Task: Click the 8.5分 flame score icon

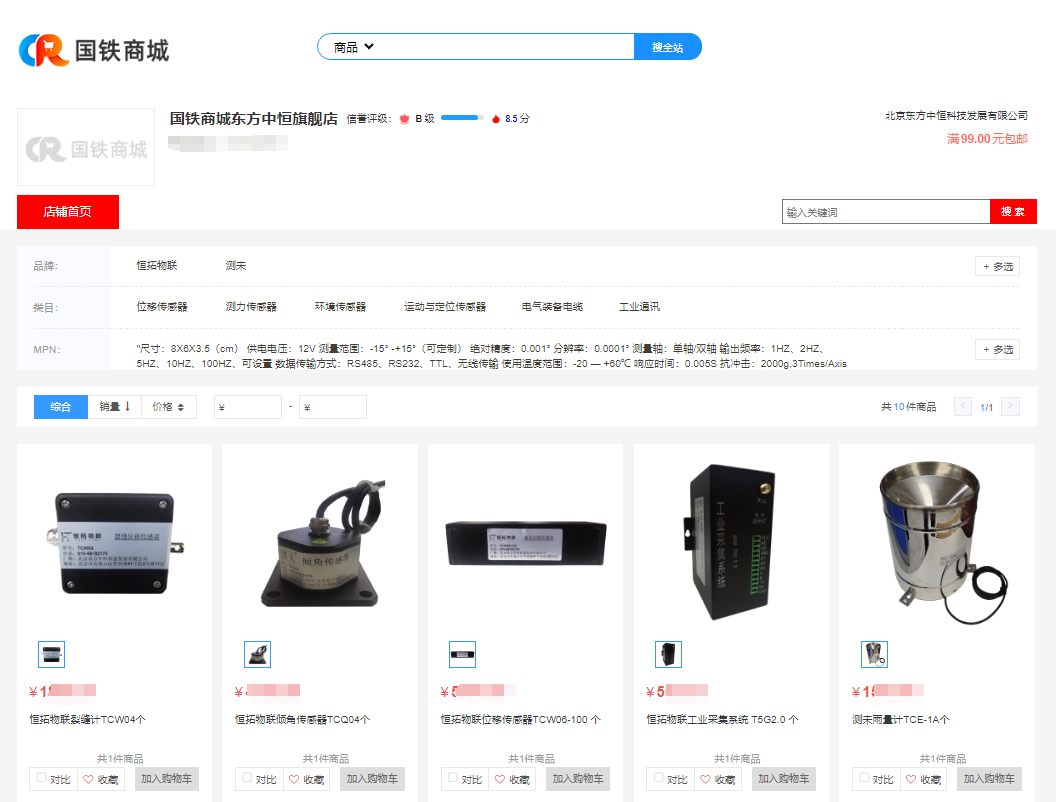Action: click(x=496, y=119)
